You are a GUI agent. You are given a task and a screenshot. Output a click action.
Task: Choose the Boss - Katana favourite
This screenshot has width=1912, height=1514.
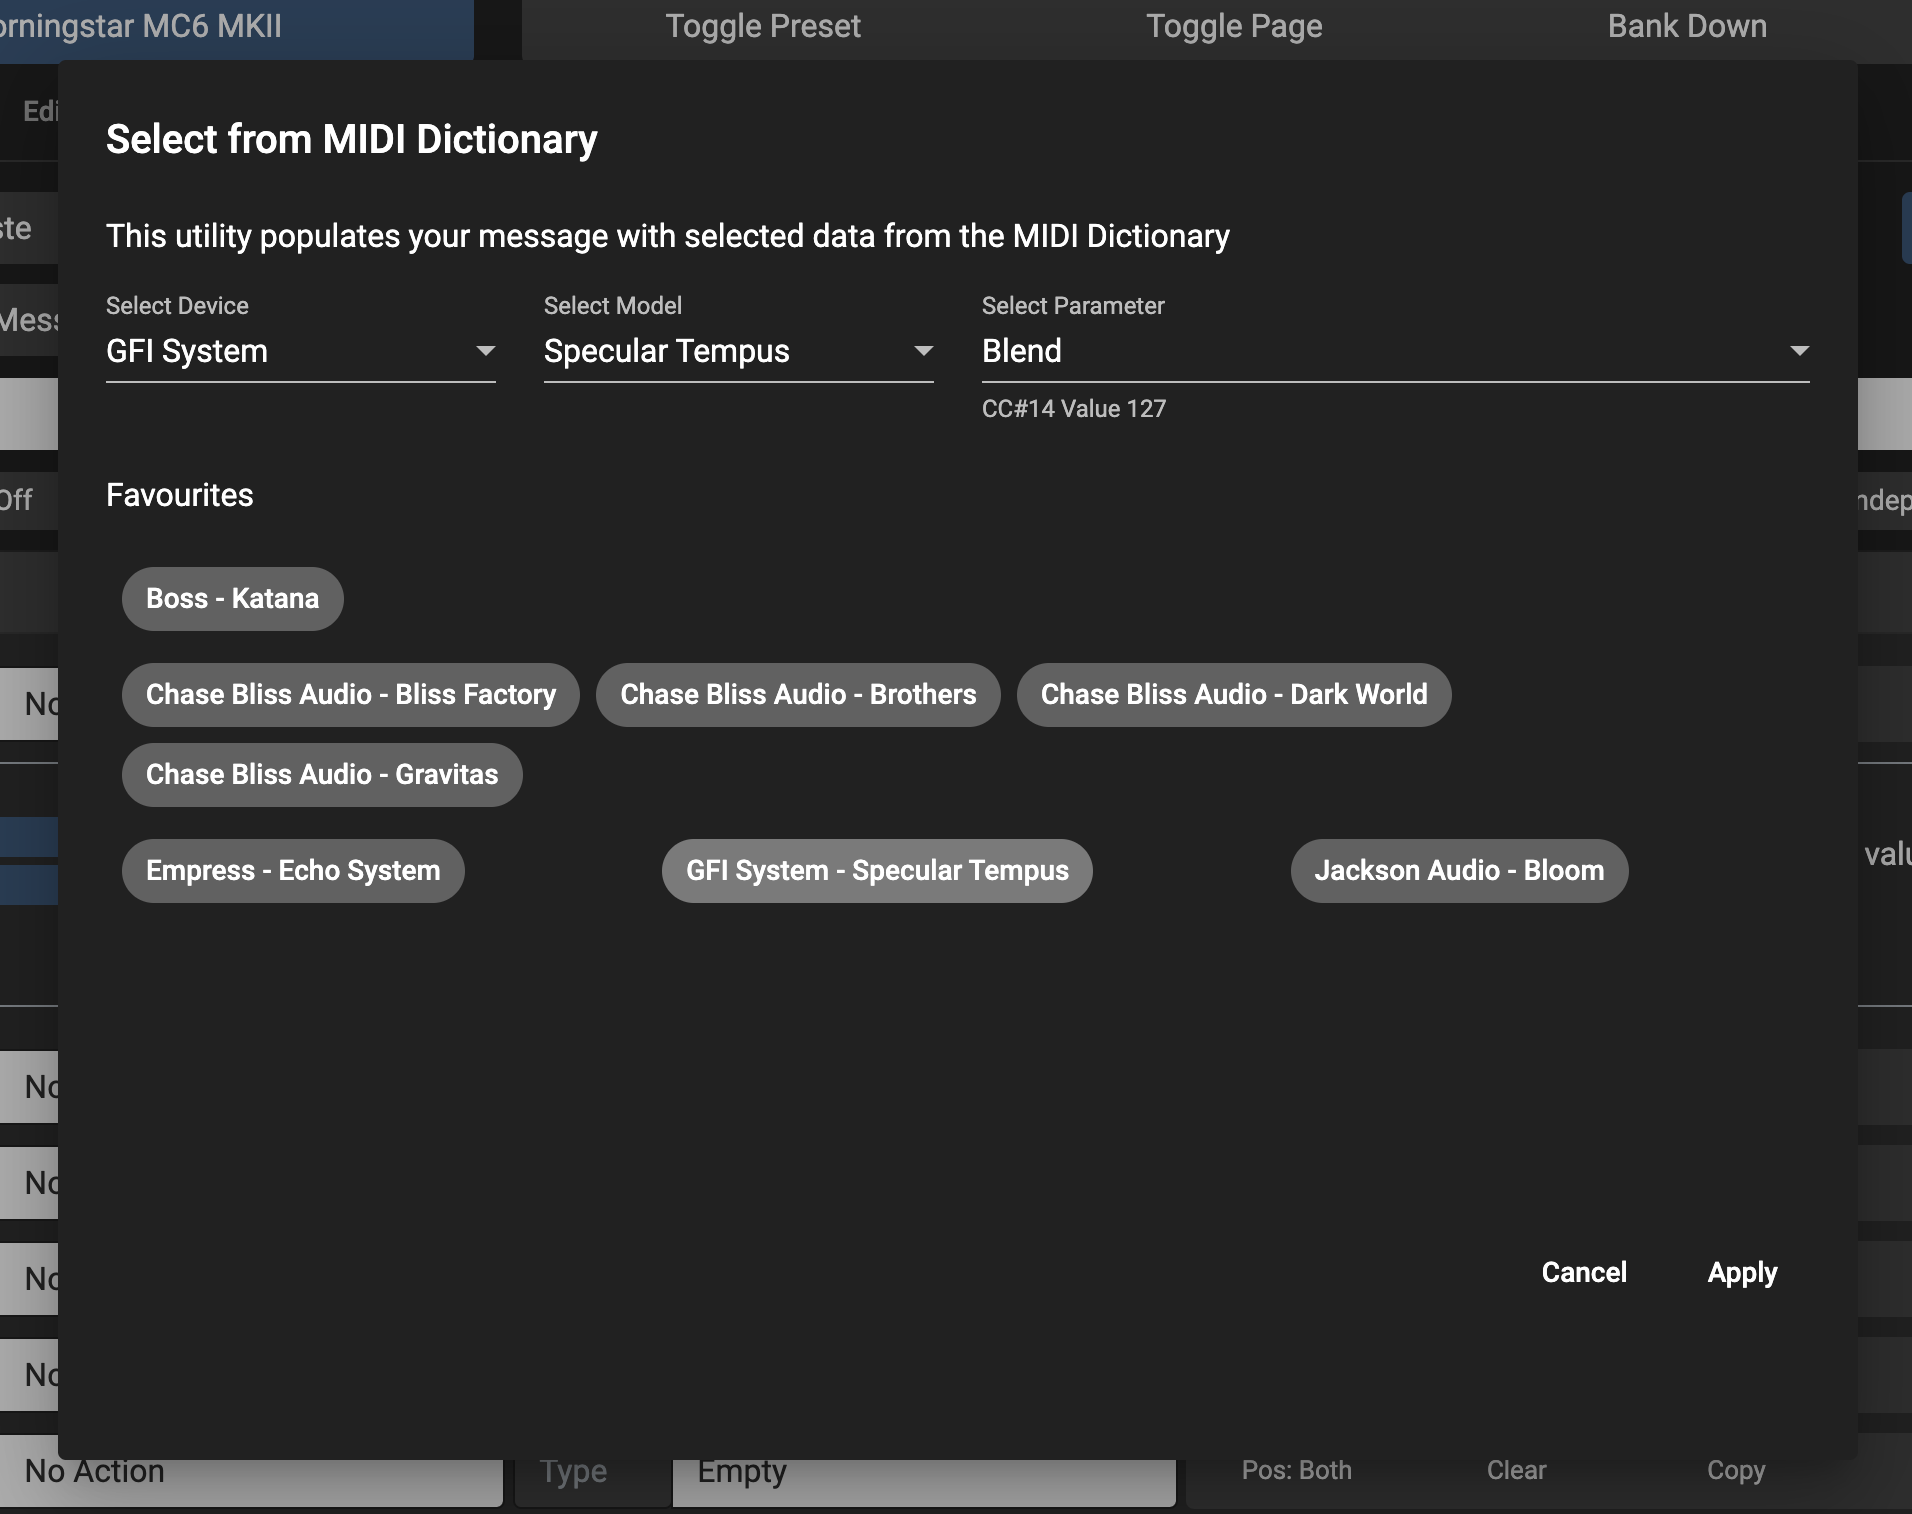232,599
